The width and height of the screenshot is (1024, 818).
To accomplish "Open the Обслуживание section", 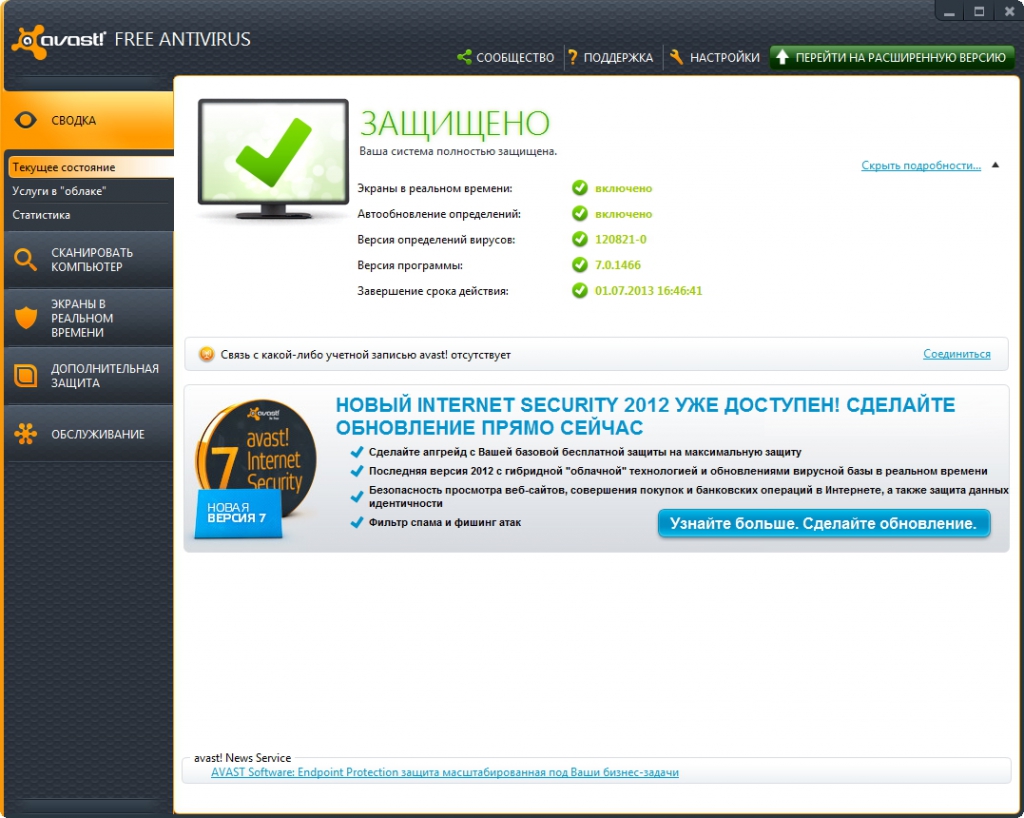I will [88, 434].
